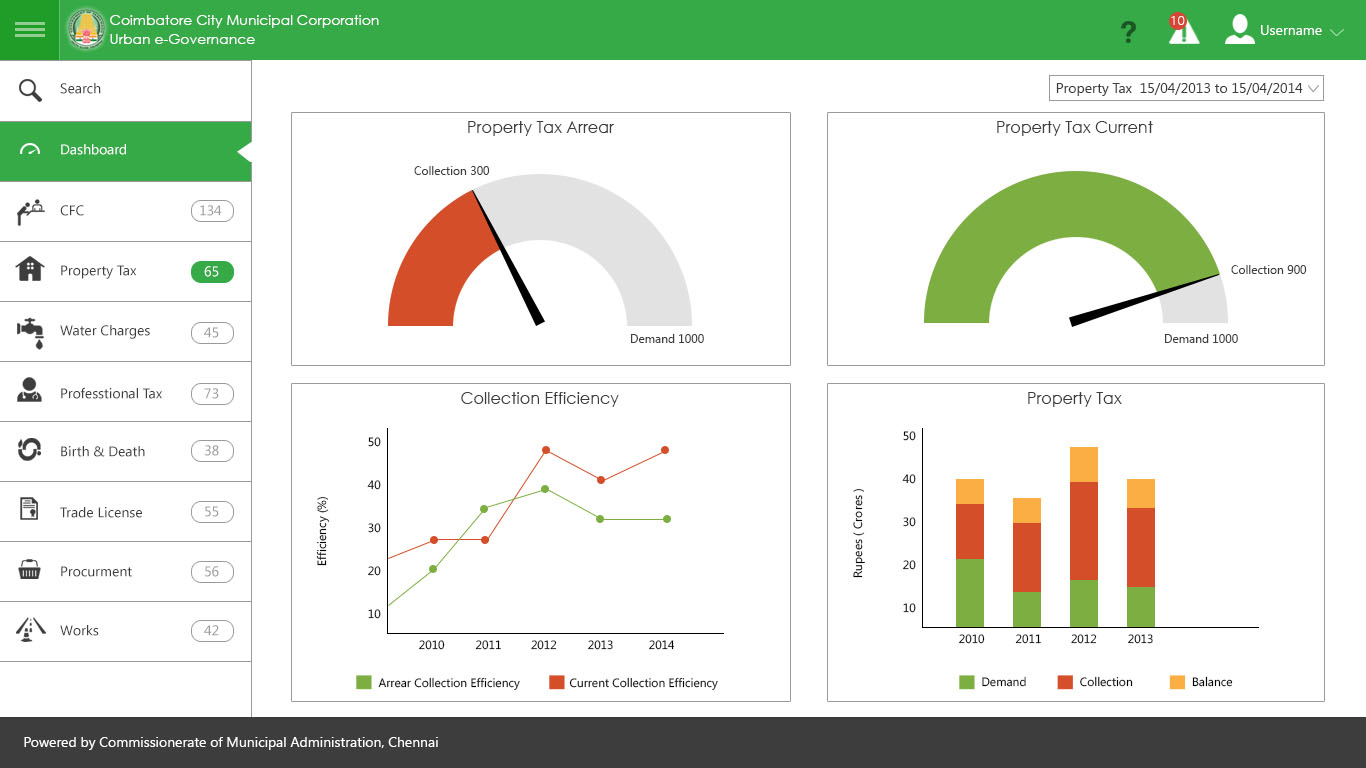This screenshot has width=1366, height=768.
Task: Click the help question mark icon
Action: click(1128, 32)
